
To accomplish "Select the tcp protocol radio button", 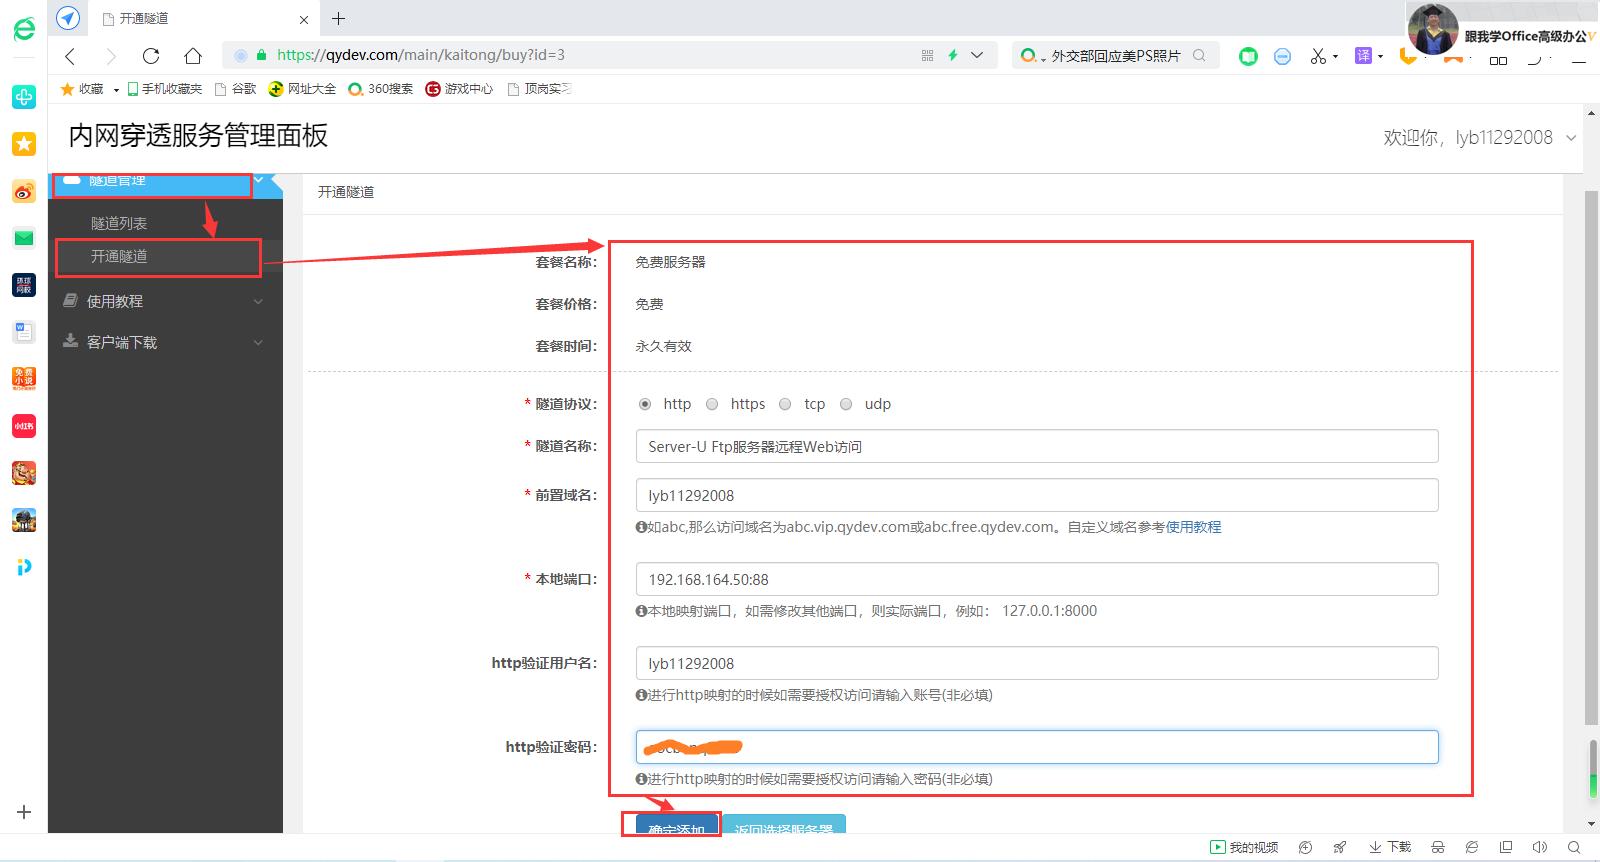I will pyautogui.click(x=785, y=404).
